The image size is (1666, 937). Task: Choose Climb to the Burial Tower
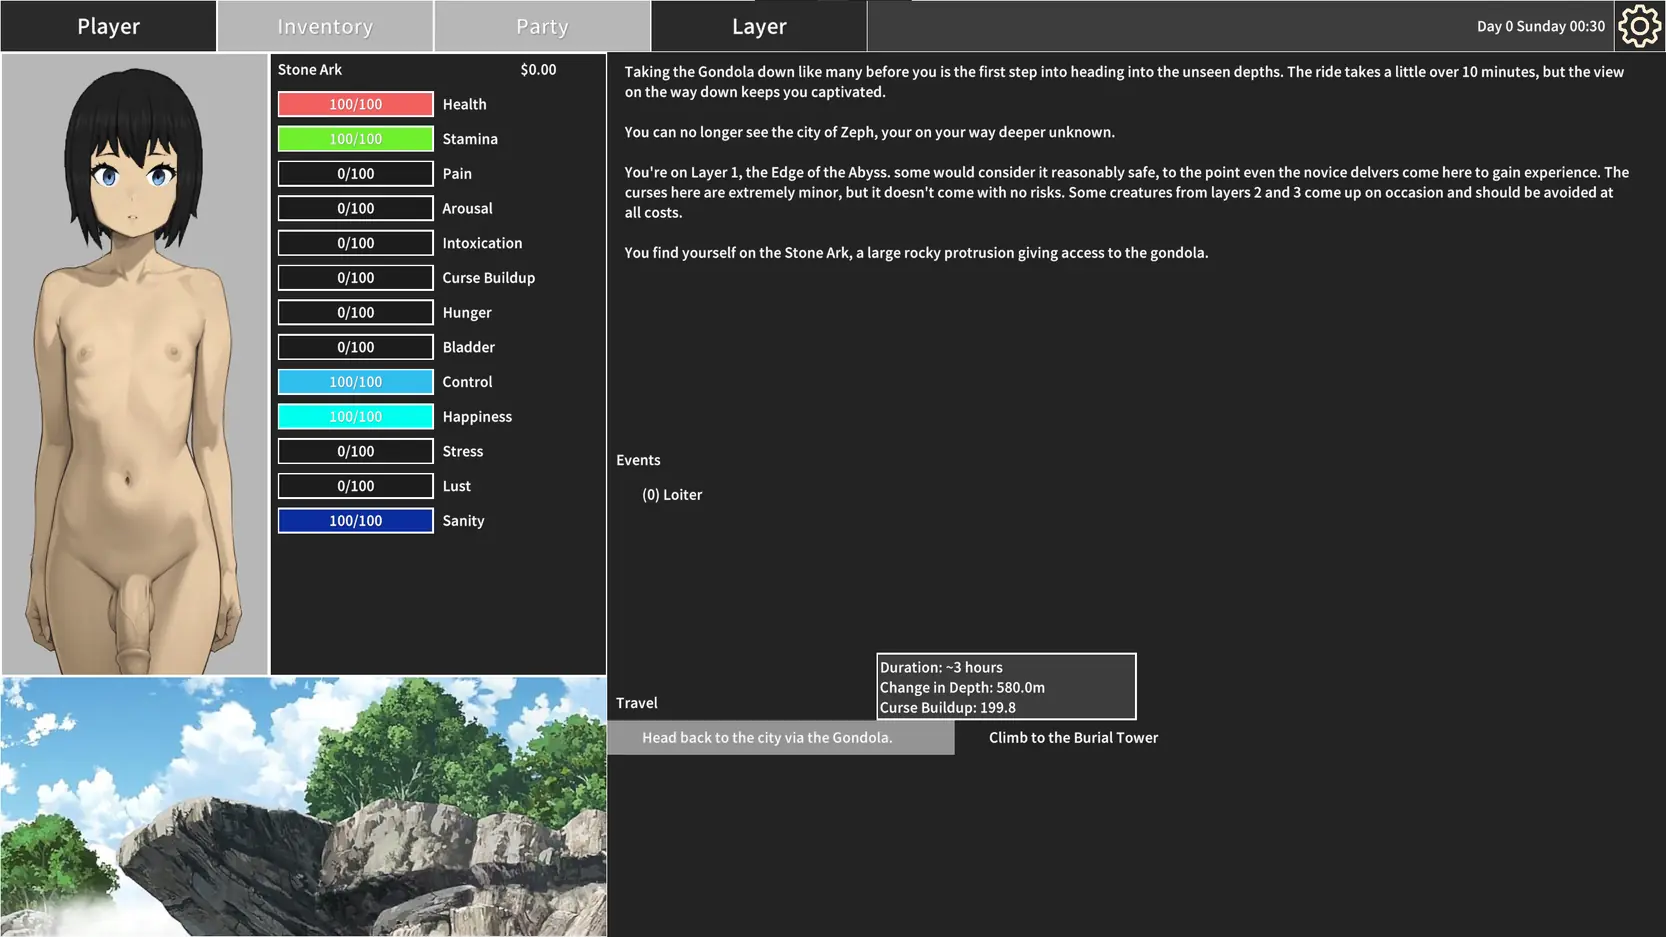point(1073,738)
